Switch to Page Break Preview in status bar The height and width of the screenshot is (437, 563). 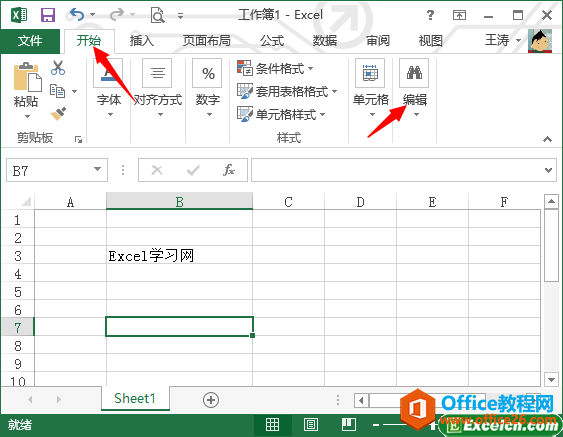[x=349, y=425]
